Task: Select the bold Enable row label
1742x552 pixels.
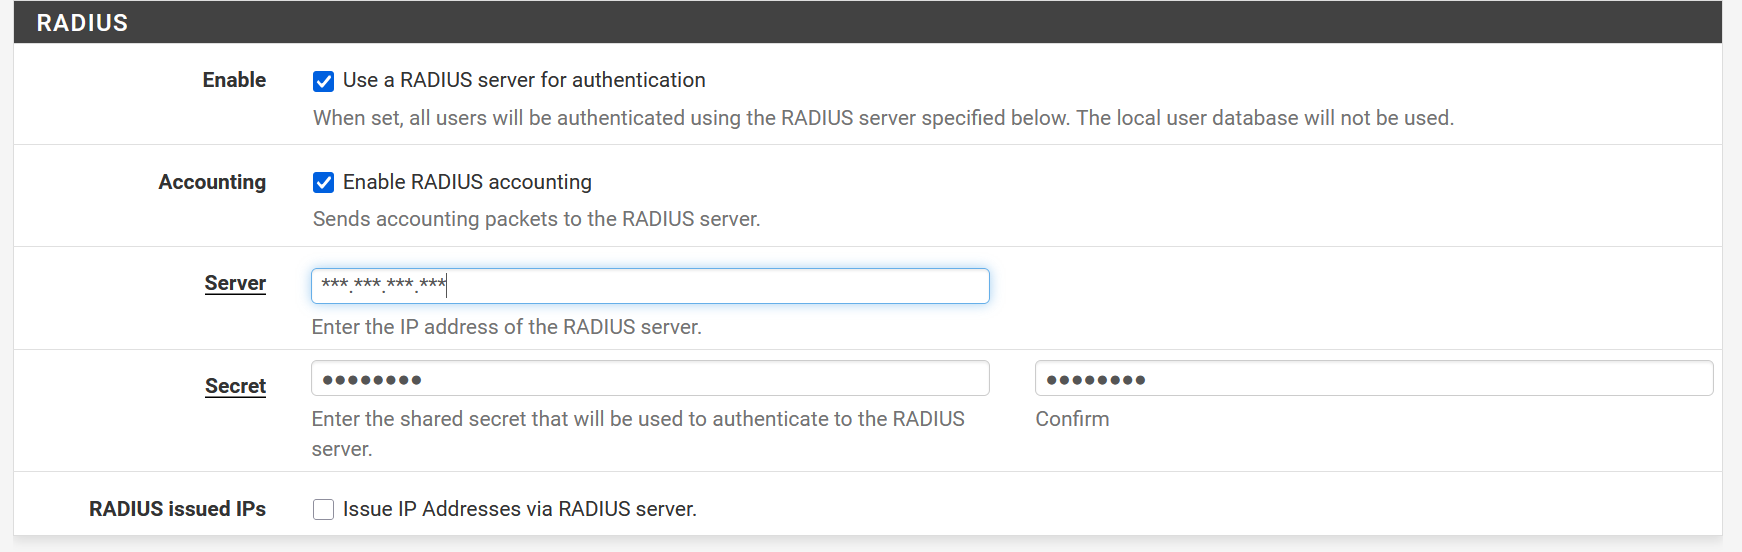Action: tap(234, 80)
